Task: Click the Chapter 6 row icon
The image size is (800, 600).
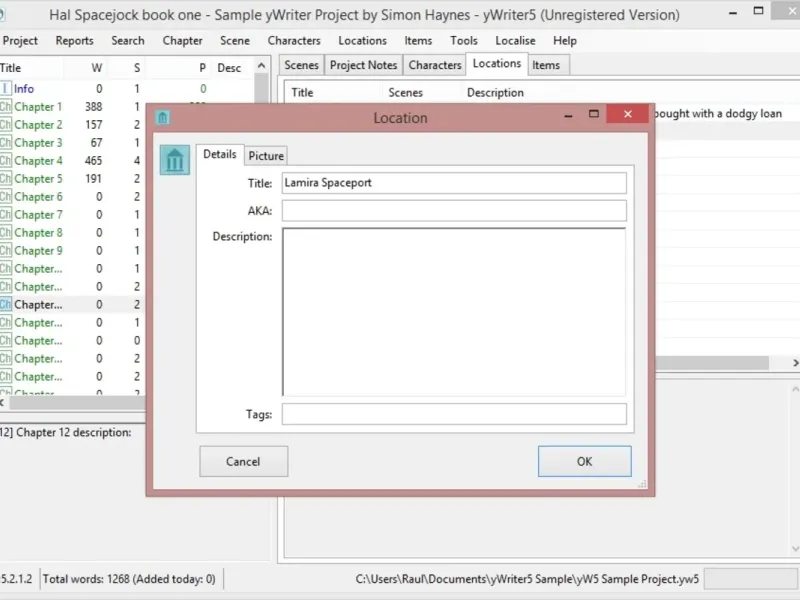Action: click(x=5, y=196)
